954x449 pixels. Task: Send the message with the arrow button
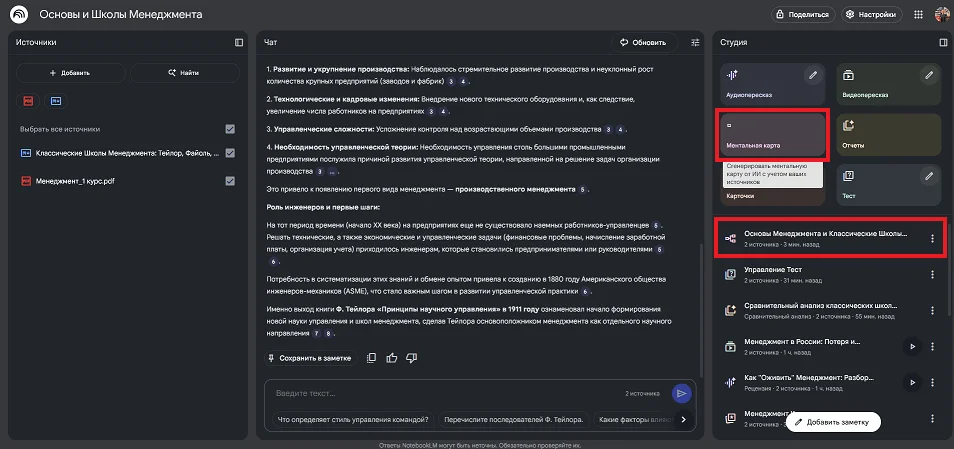(682, 394)
